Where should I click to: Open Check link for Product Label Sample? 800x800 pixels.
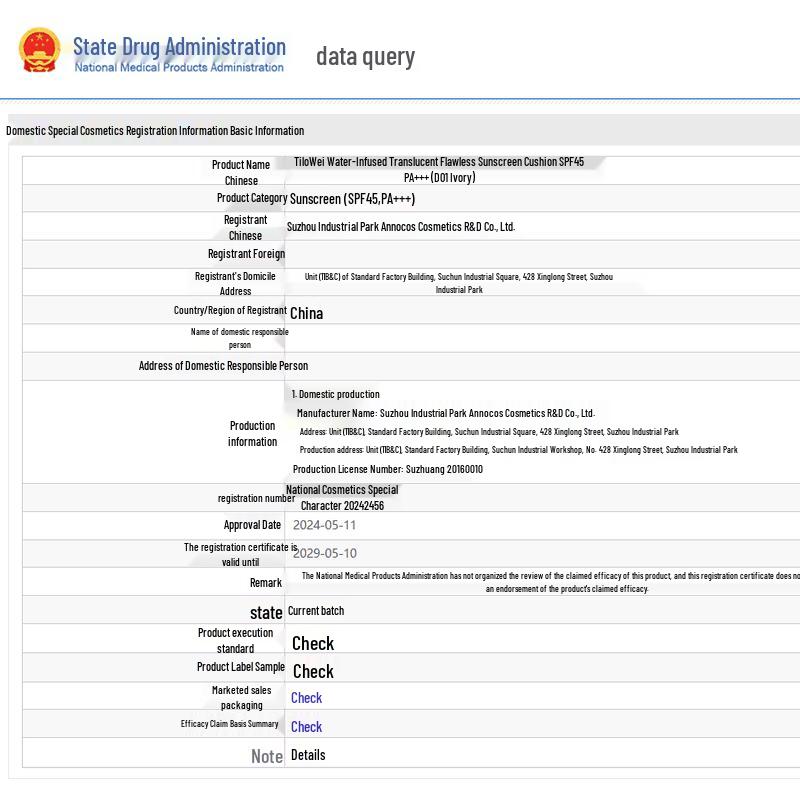(313, 671)
